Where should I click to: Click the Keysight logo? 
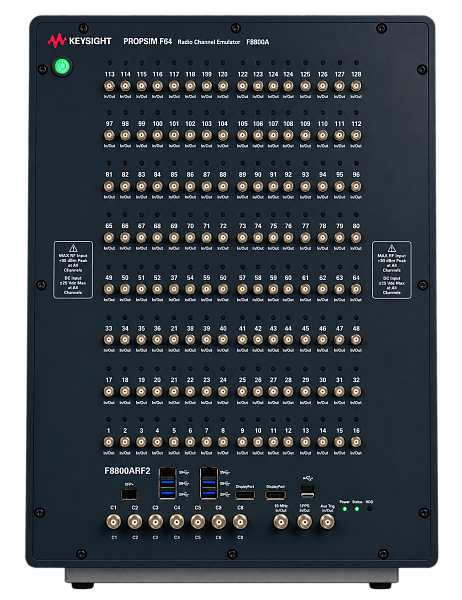80,41
